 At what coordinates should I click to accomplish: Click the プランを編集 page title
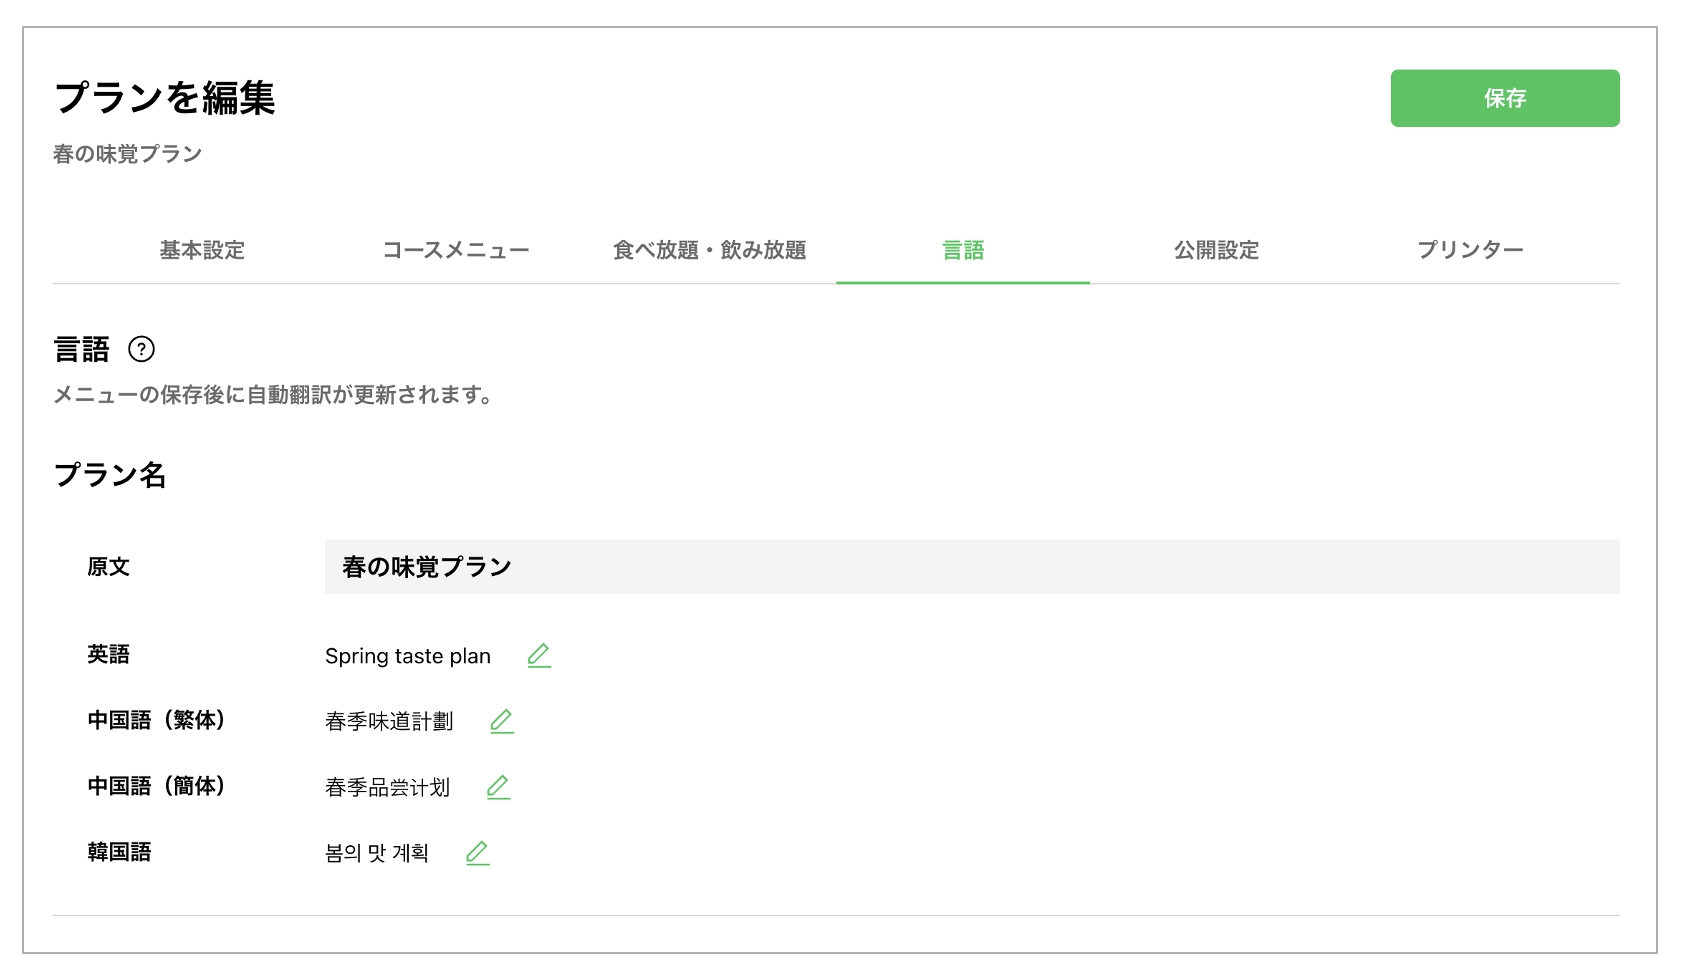(166, 99)
